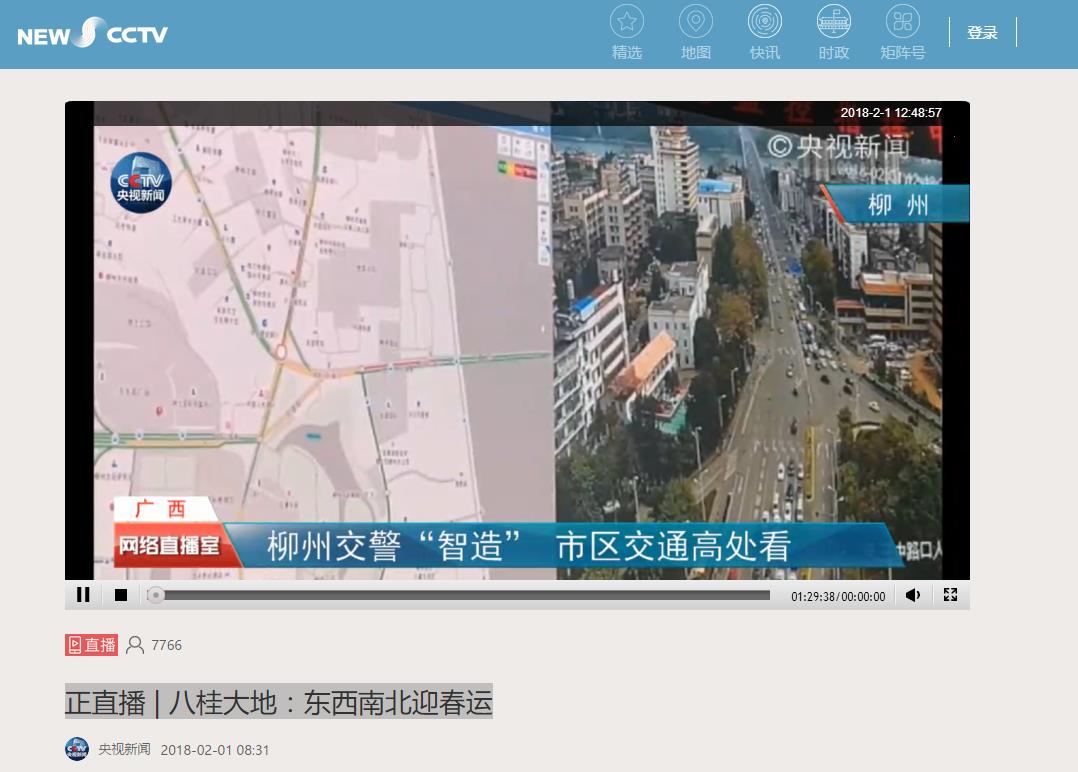Click the time display 01:29:38/00:00:00

pyautogui.click(x=838, y=597)
